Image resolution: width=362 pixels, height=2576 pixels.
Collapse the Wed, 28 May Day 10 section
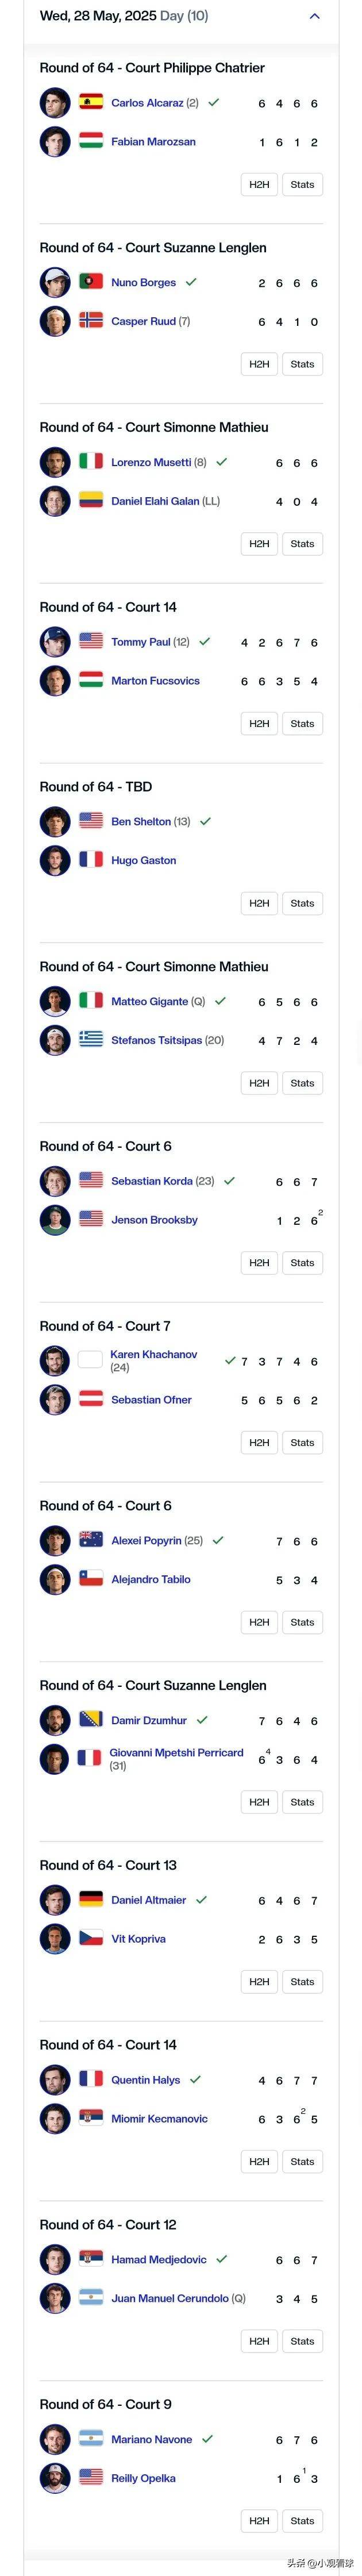coord(315,16)
